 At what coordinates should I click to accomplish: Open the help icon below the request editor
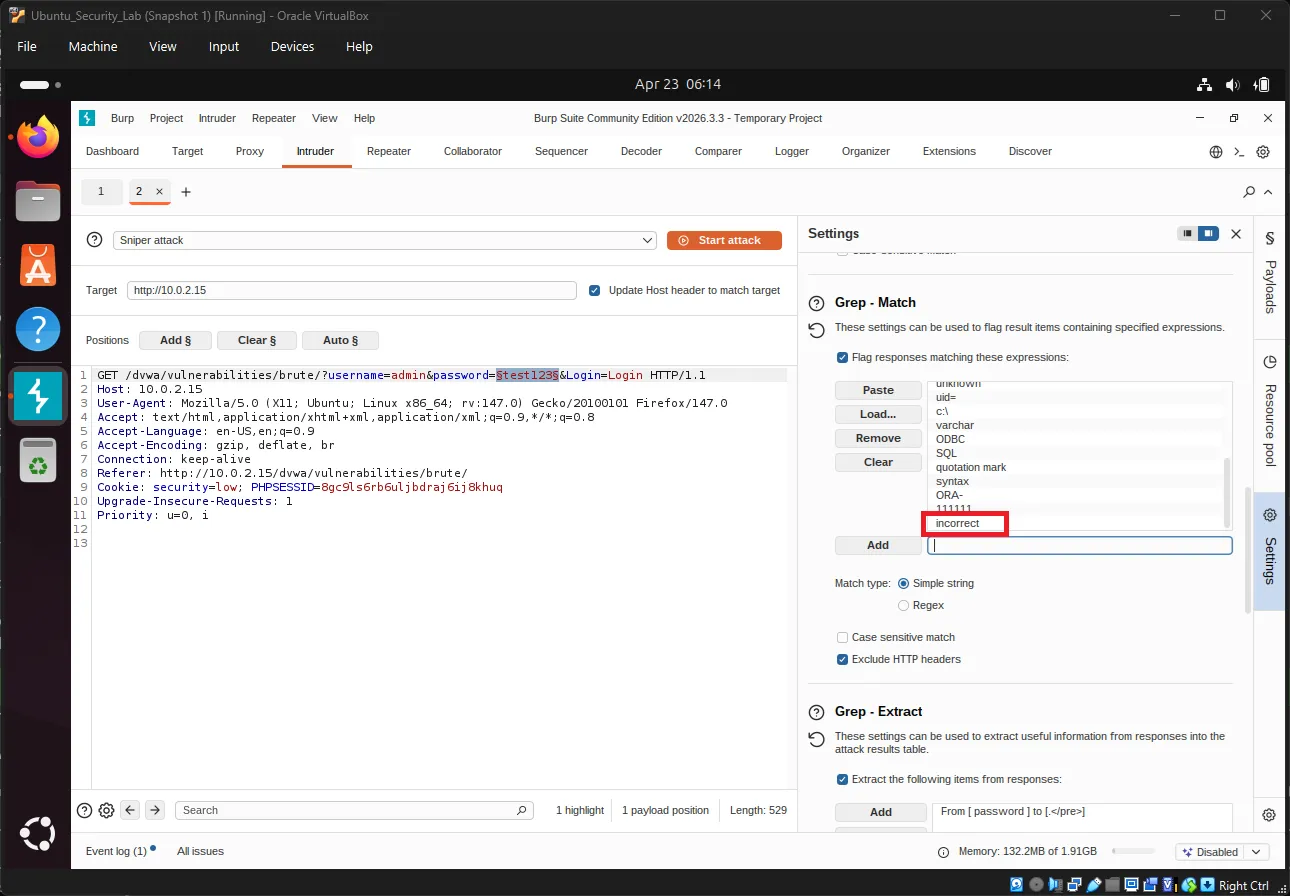pyautogui.click(x=84, y=810)
